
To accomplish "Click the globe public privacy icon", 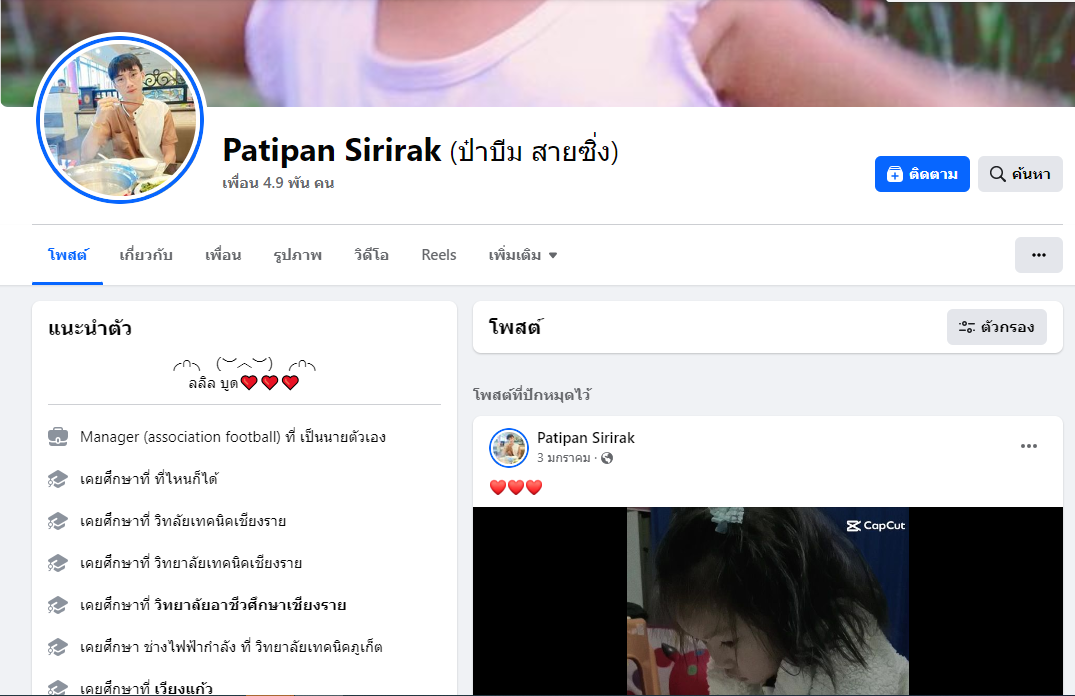I will (607, 458).
